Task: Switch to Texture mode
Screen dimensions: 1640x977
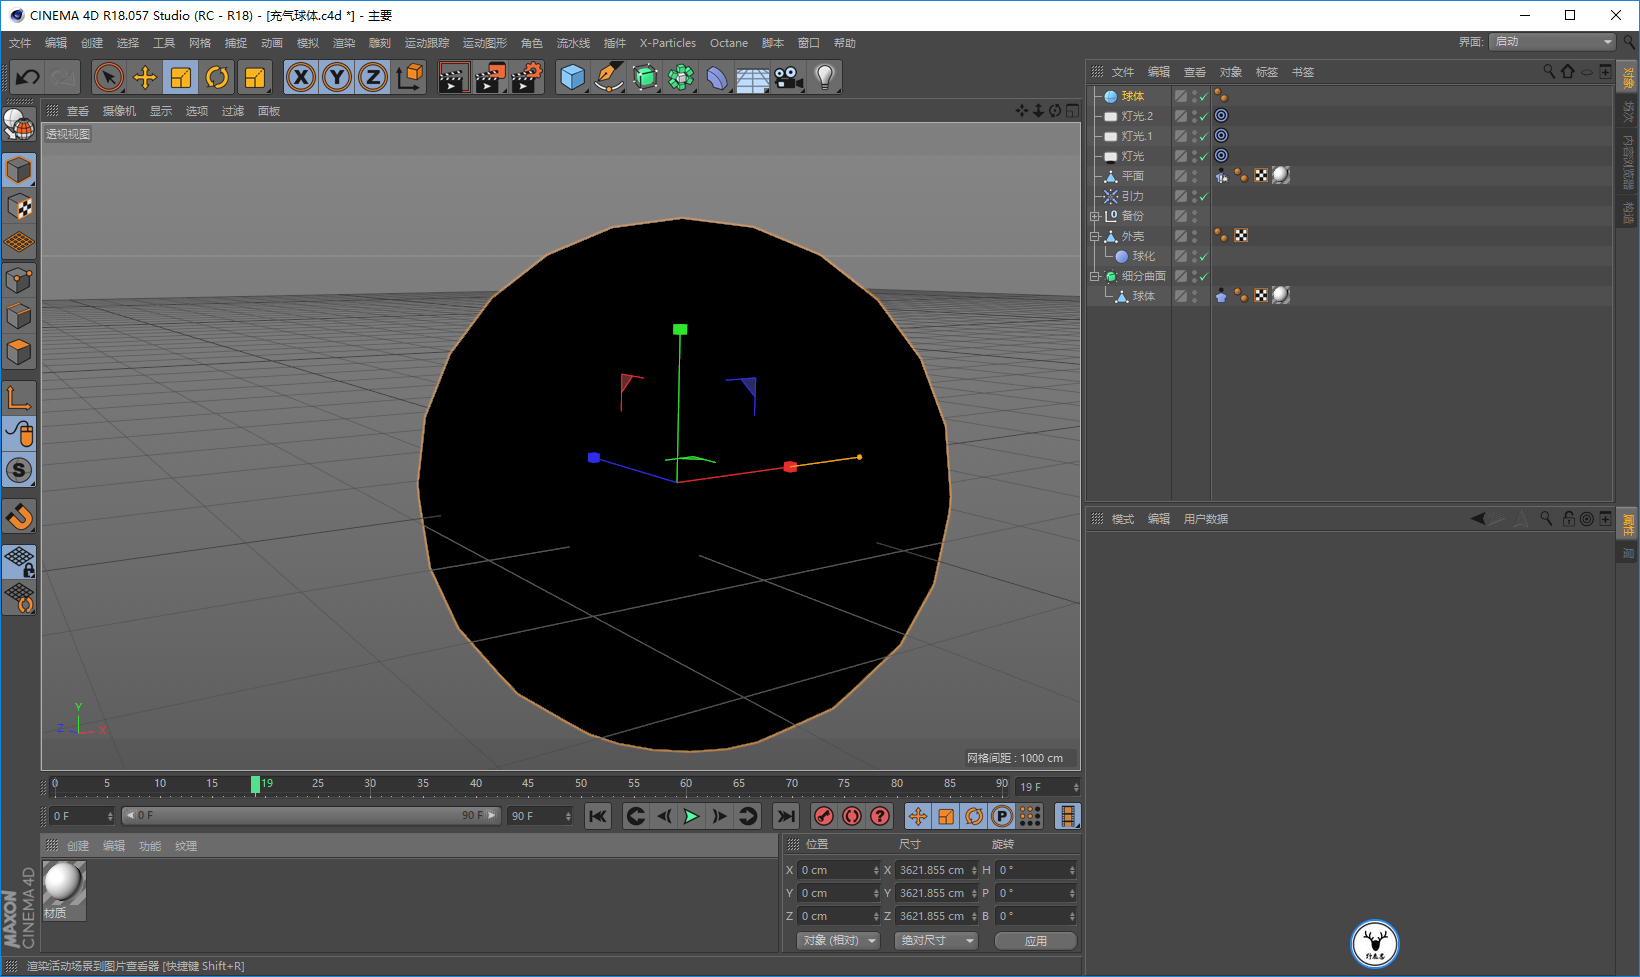Action: tap(19, 207)
